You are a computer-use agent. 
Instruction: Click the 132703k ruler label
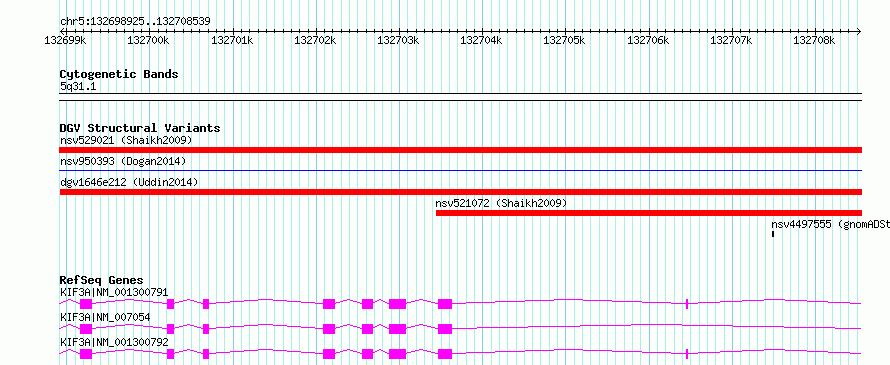[398, 40]
